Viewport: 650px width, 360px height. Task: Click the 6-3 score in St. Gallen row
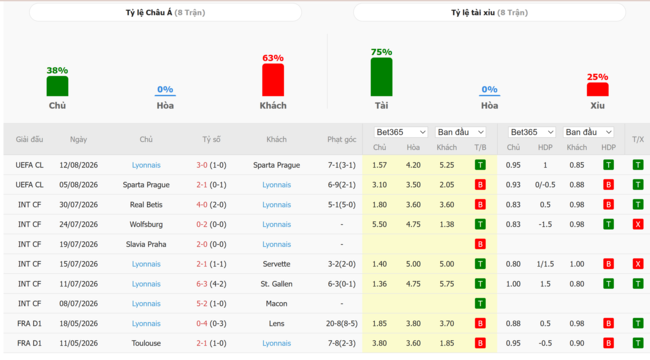[x=201, y=284]
